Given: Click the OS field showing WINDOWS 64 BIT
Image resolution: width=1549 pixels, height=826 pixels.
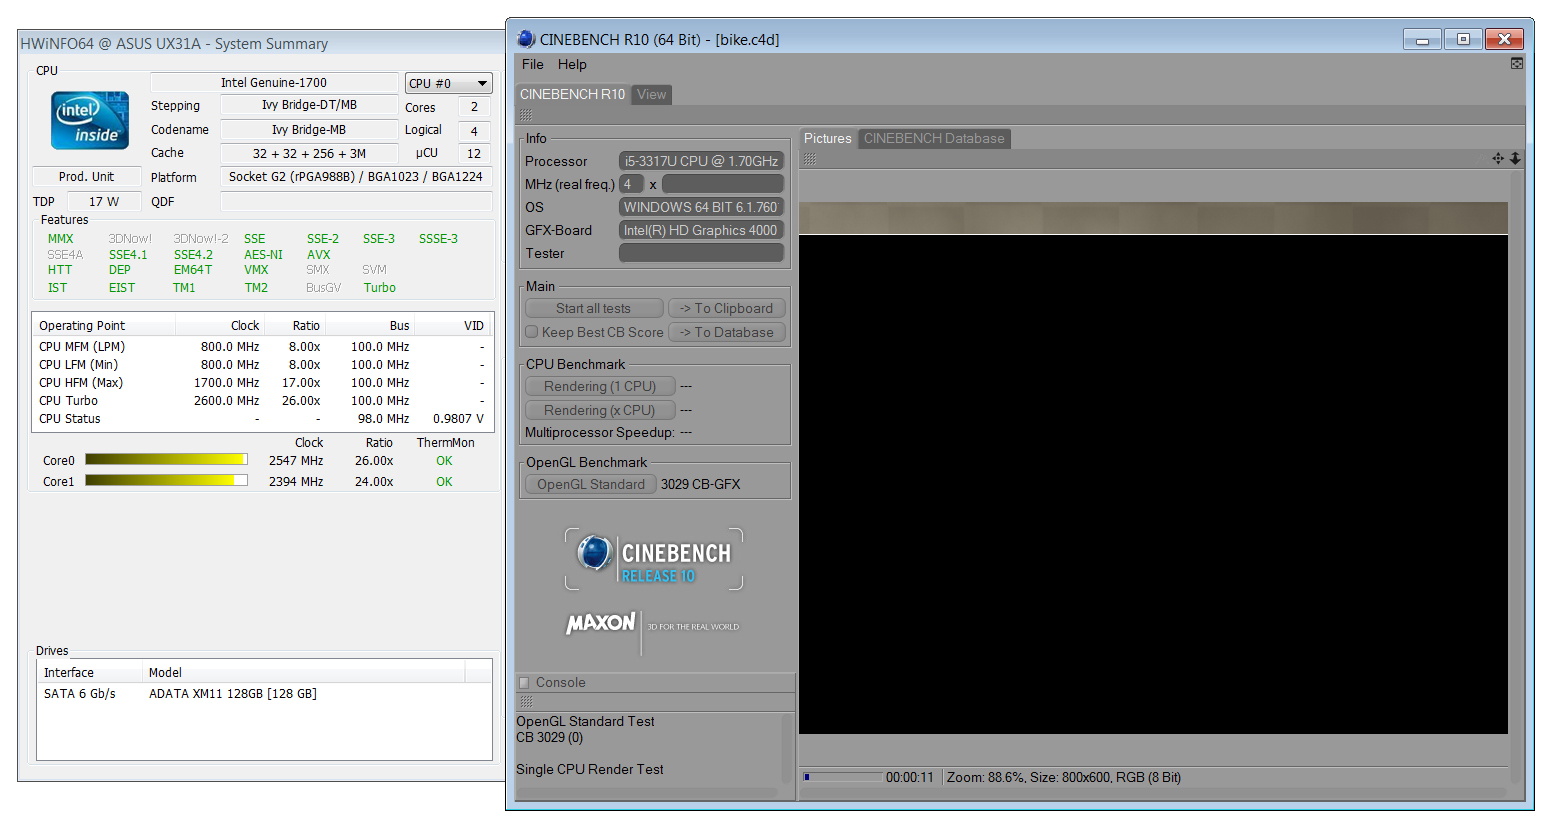Looking at the screenshot, I should [x=701, y=207].
